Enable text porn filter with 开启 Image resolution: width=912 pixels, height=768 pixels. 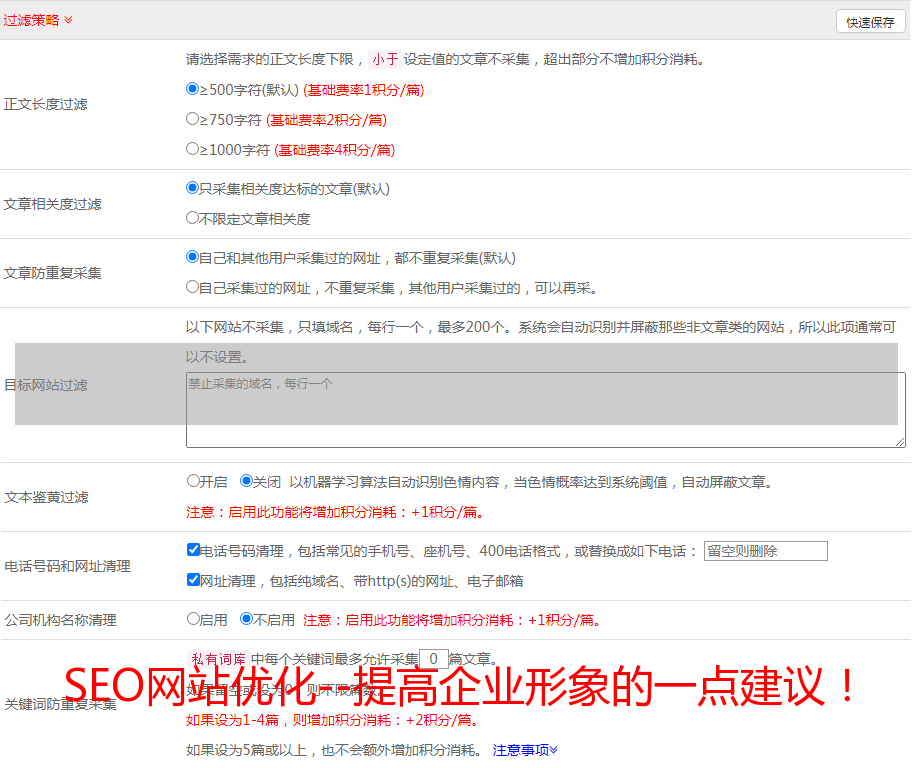pyautogui.click(x=194, y=481)
